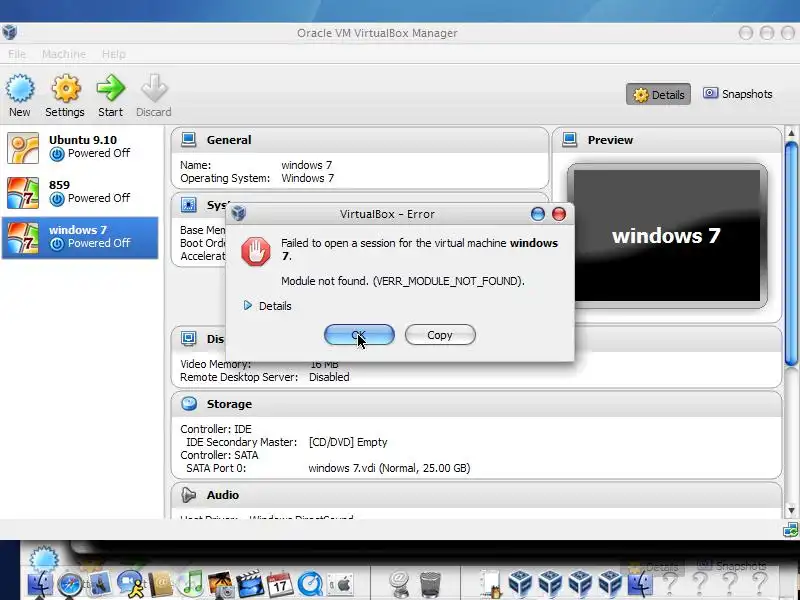Click the details pane vertical scrollbar thumb
The width and height of the screenshot is (800, 600).
point(791,254)
